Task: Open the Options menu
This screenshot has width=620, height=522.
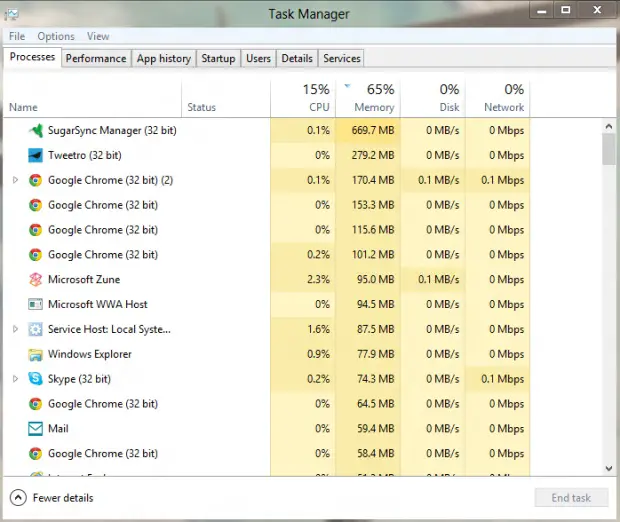Action: 56,36
